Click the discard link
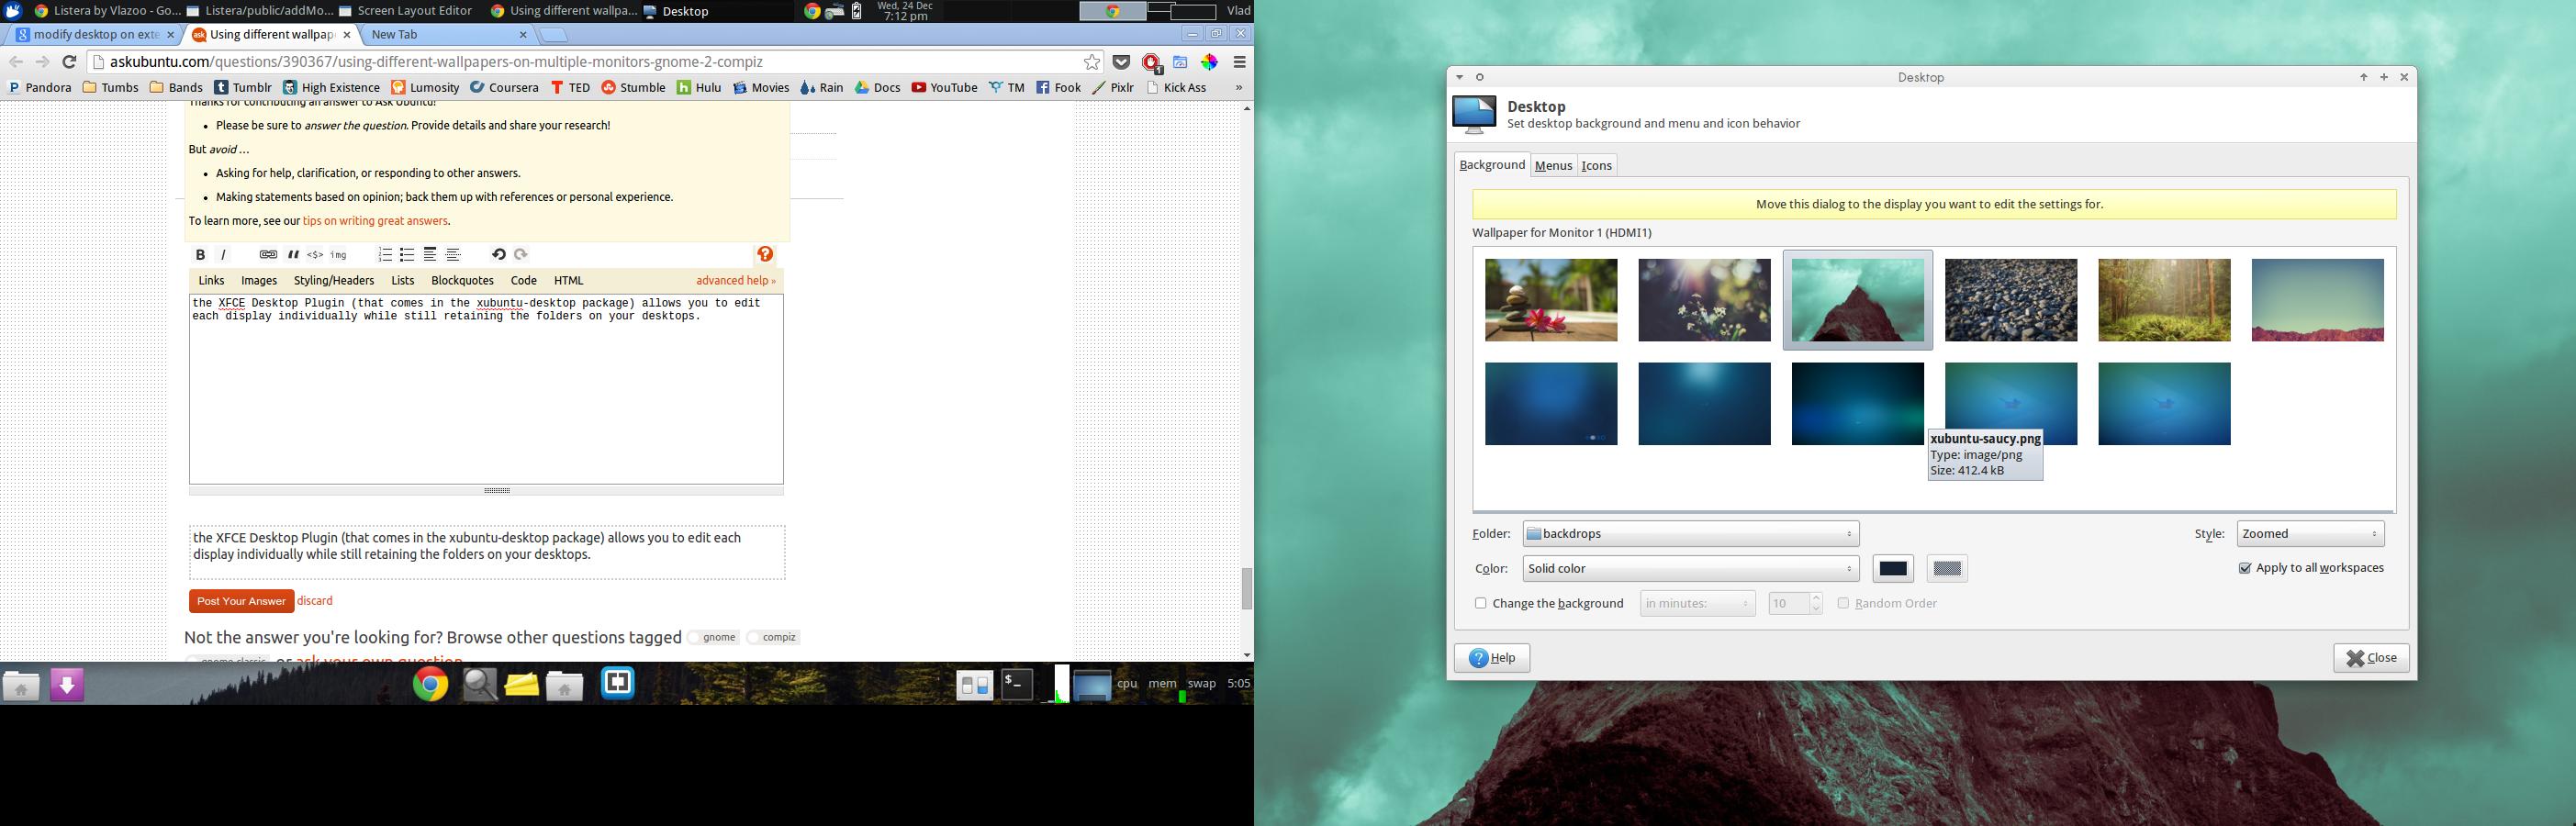The width and height of the screenshot is (2576, 826). [315, 601]
